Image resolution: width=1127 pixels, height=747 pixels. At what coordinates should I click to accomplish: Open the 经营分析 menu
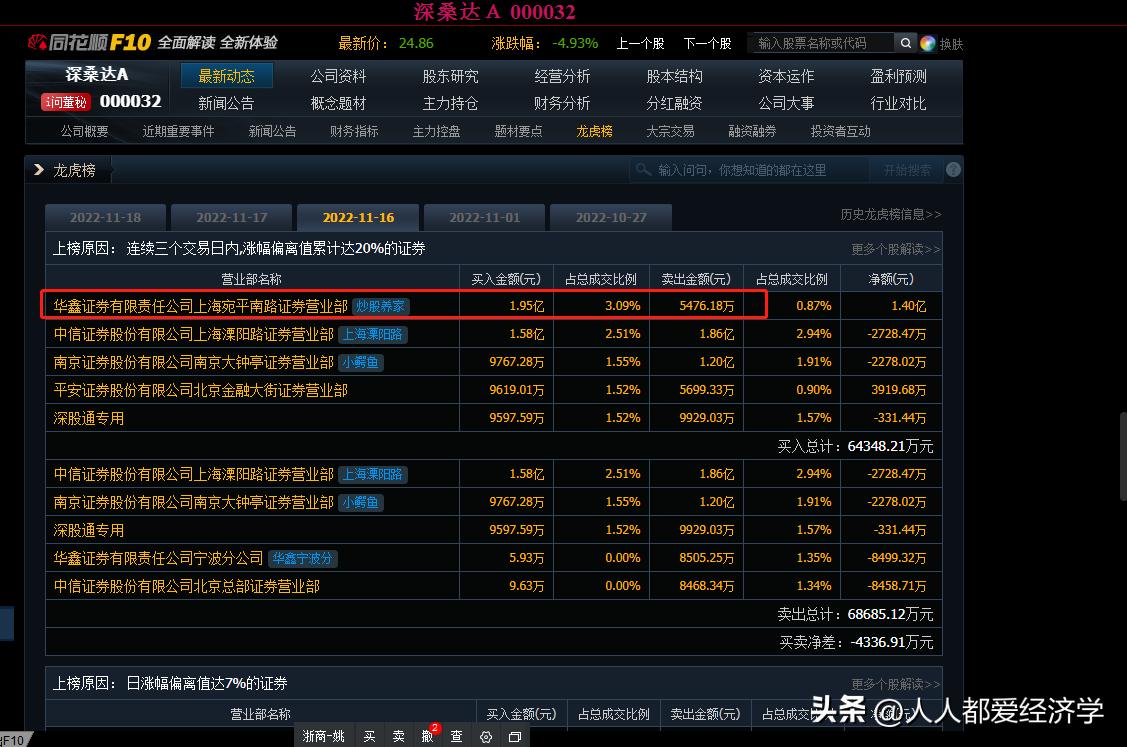tap(562, 76)
